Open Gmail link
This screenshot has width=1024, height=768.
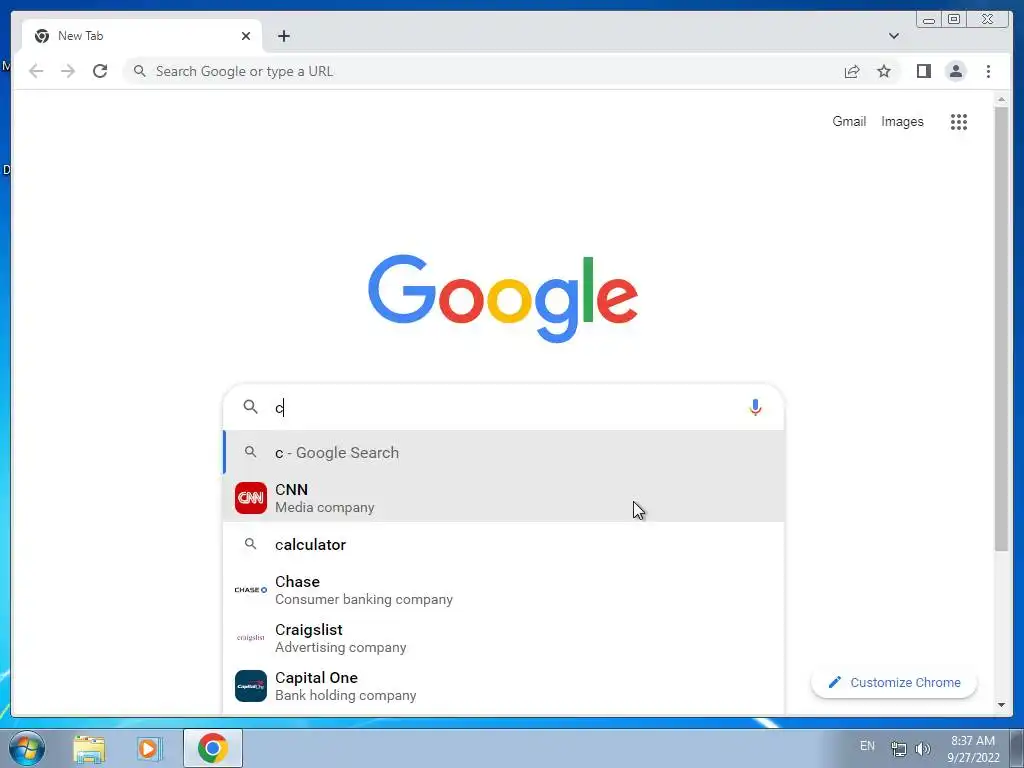tap(849, 121)
